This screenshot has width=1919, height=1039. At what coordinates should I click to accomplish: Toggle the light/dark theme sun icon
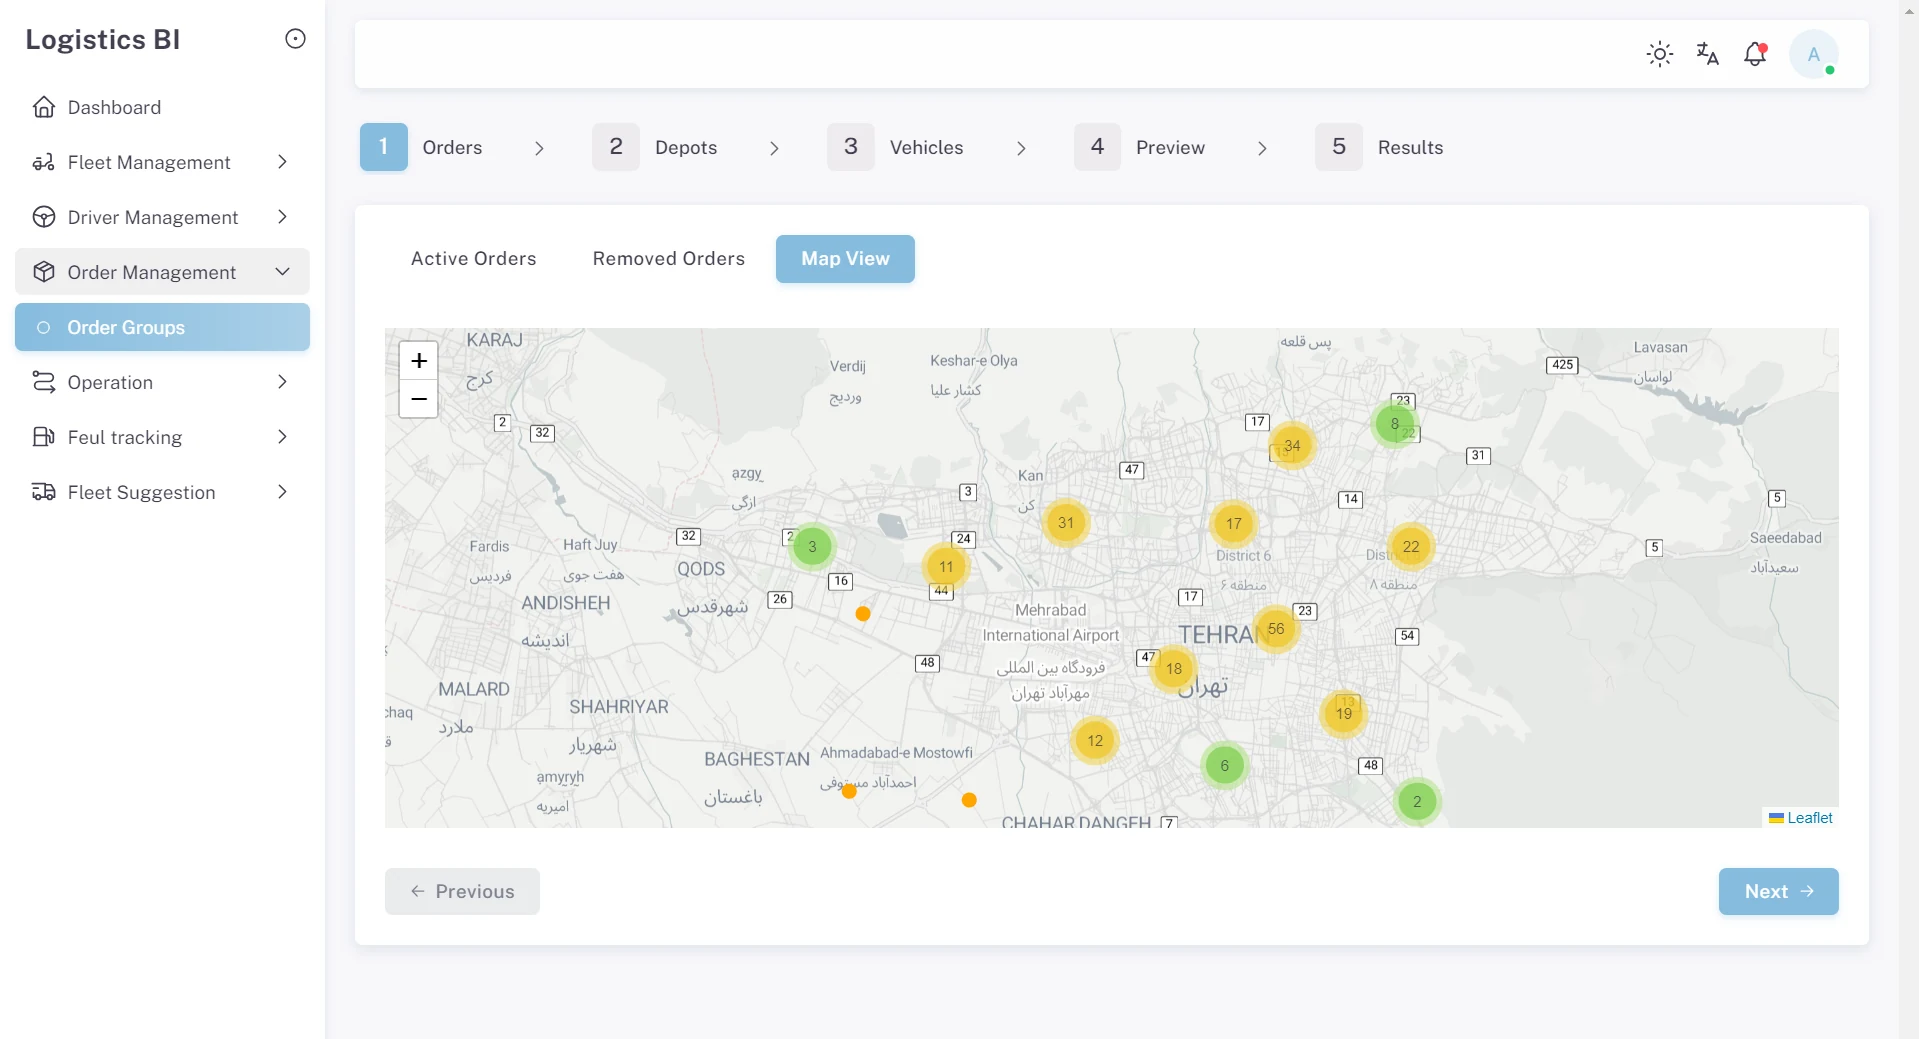[1660, 54]
